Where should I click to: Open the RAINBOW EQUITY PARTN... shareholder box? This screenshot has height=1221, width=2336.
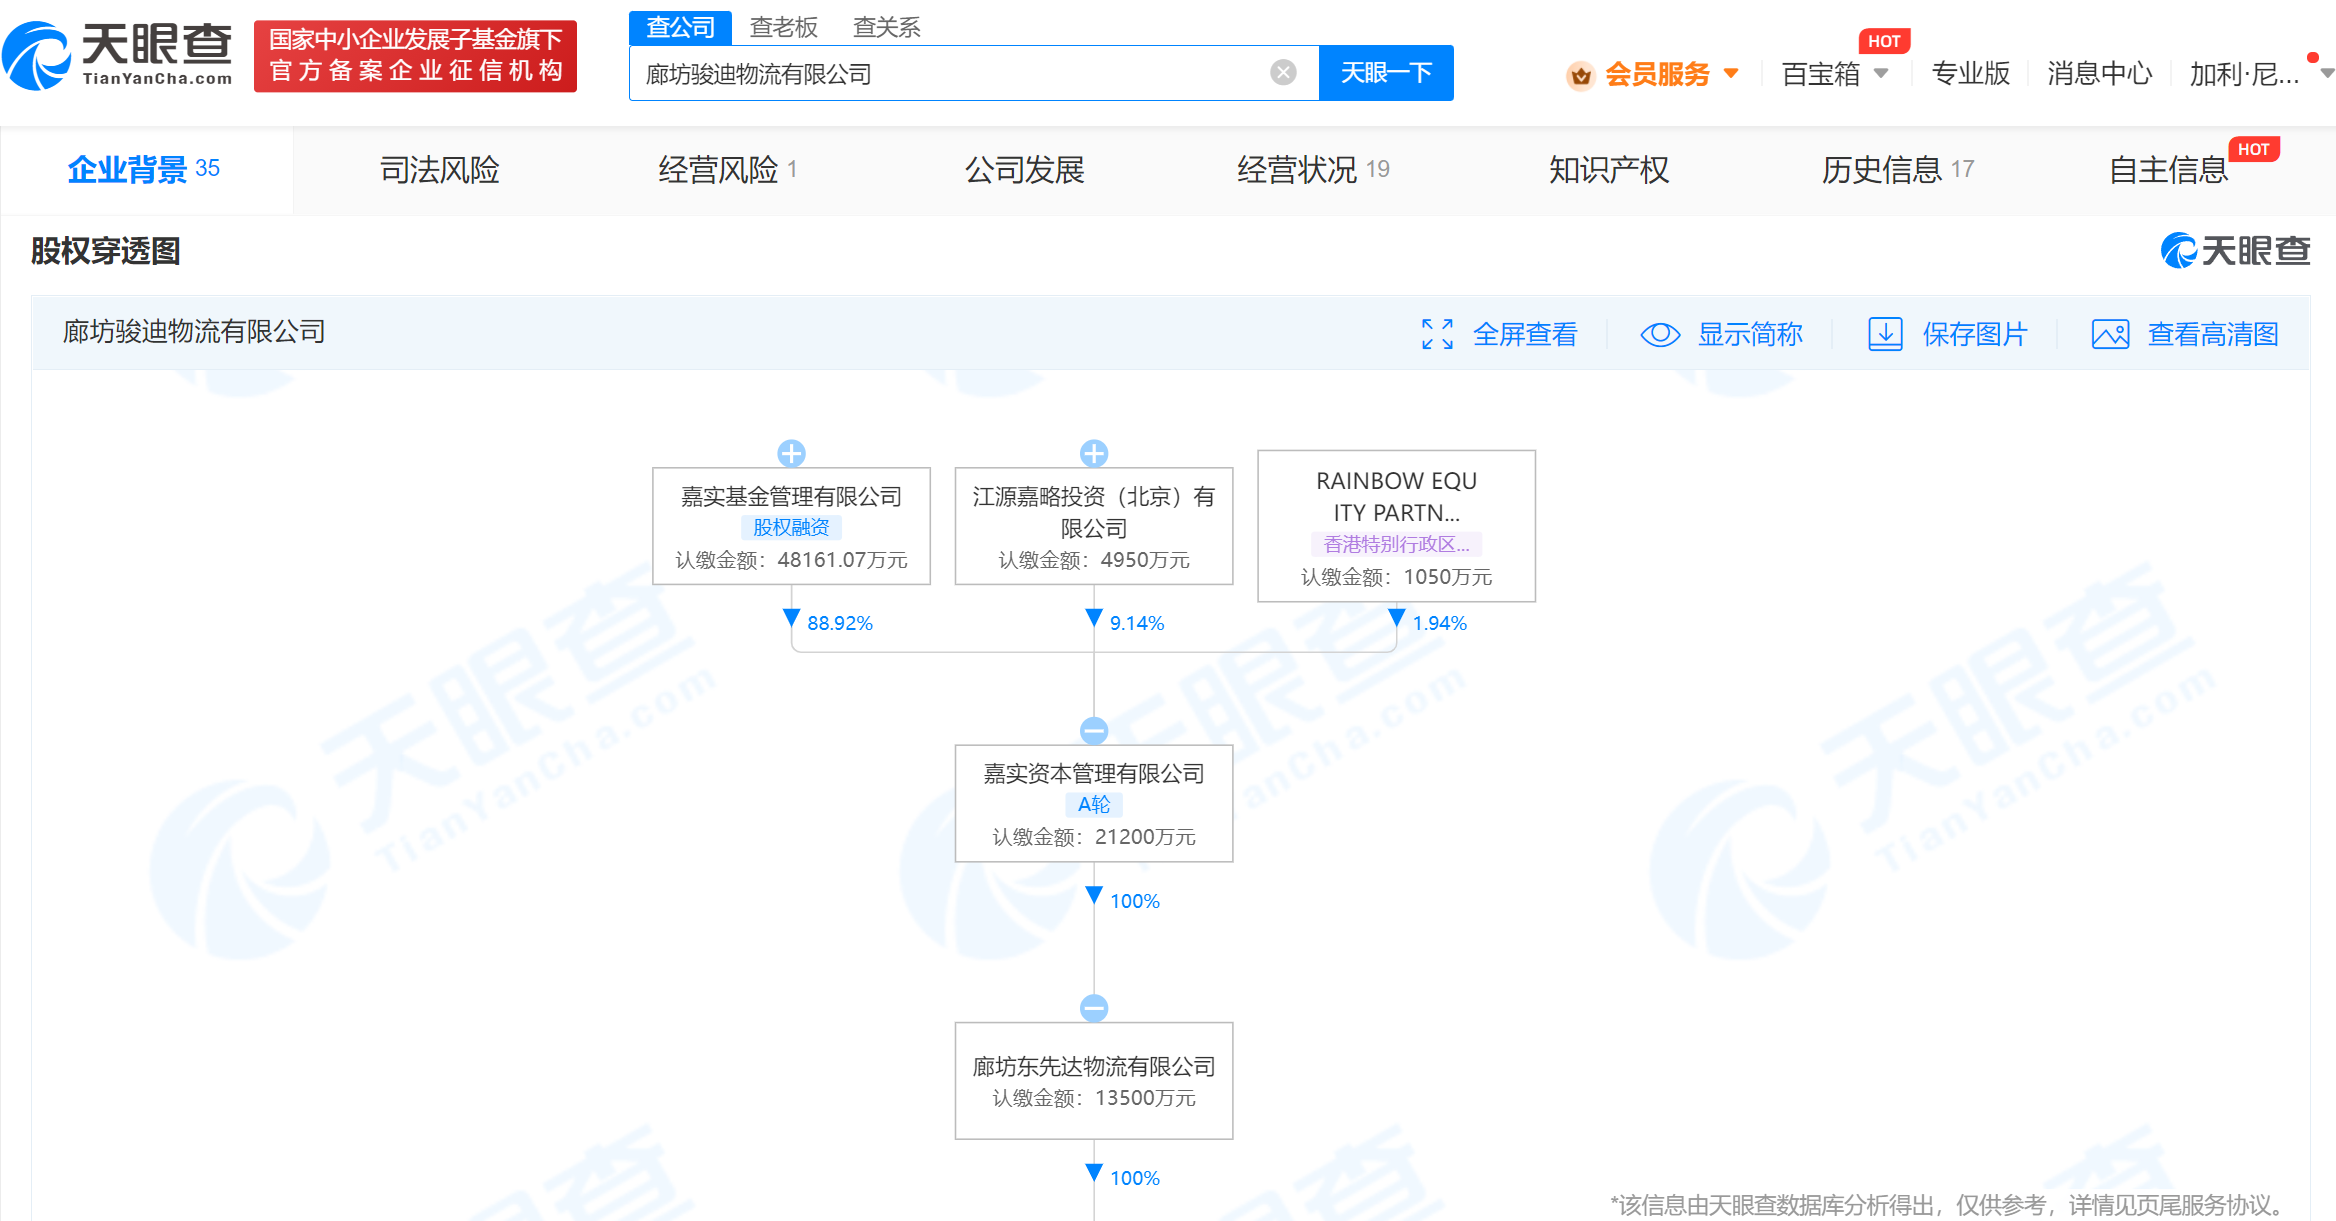tap(1396, 526)
